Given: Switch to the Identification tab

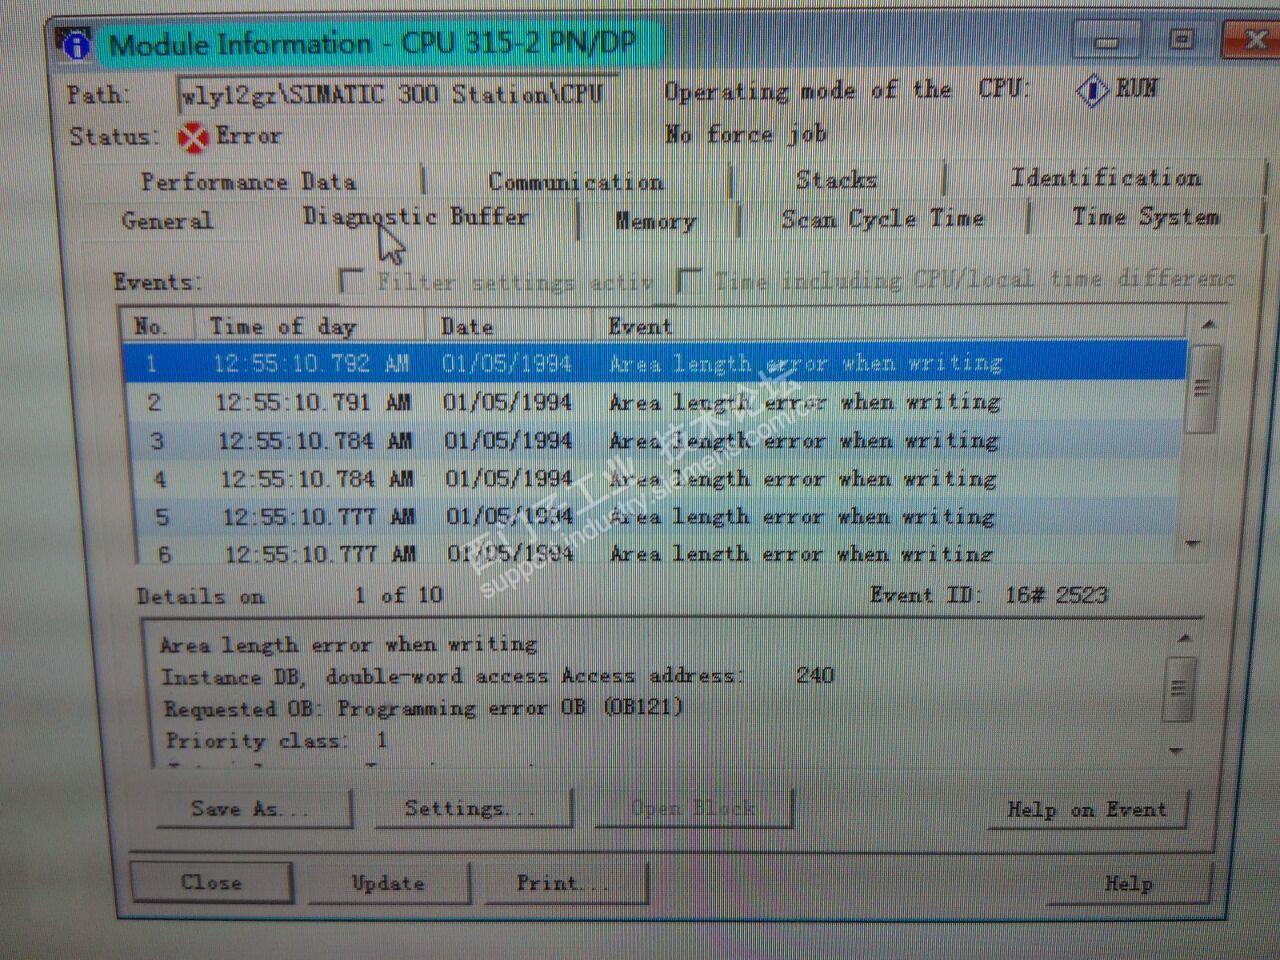Looking at the screenshot, I should click(1105, 178).
